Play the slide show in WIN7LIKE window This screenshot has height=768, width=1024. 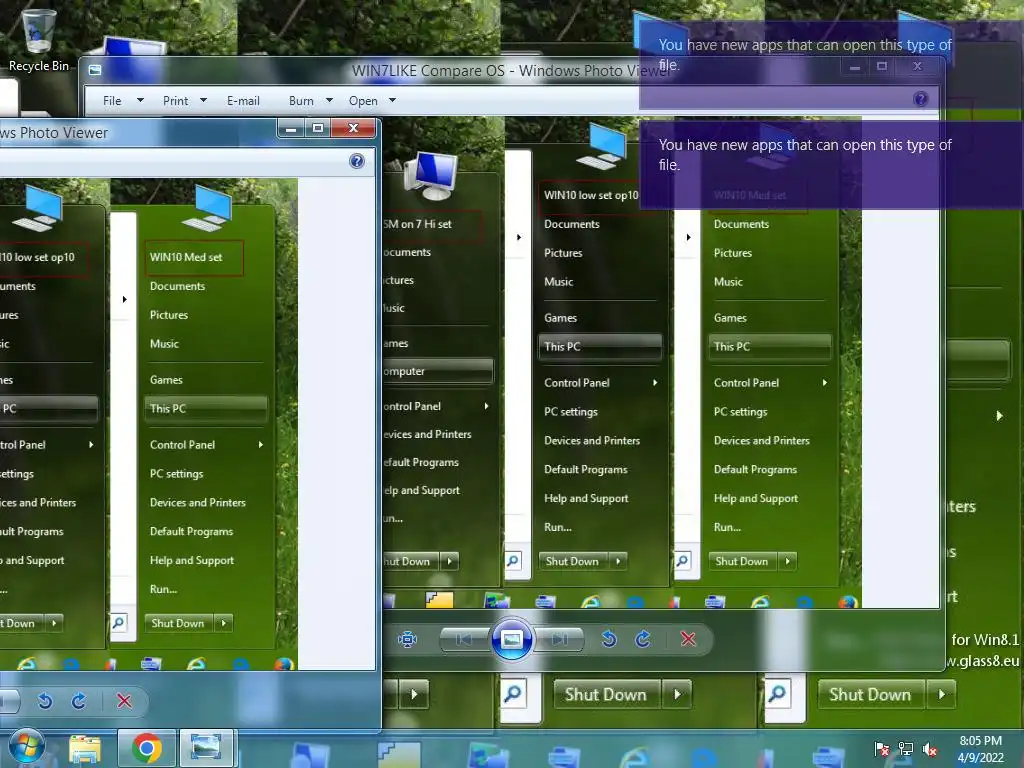(x=511, y=639)
